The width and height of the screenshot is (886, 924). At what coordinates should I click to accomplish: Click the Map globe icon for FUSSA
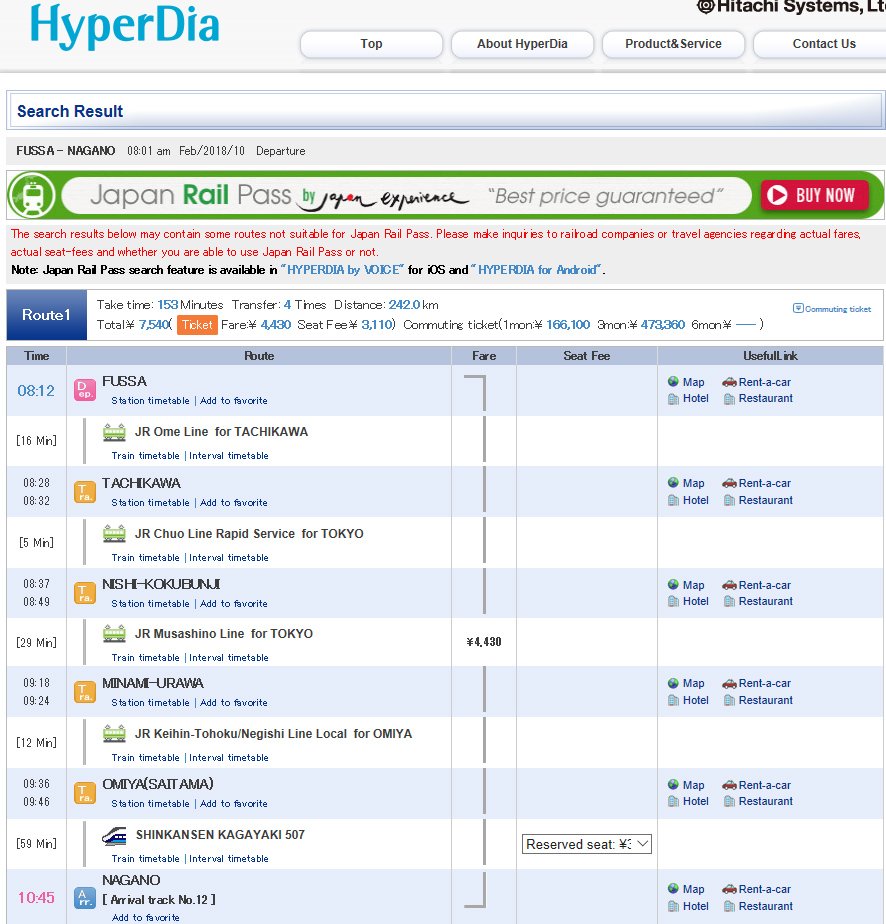tap(674, 382)
